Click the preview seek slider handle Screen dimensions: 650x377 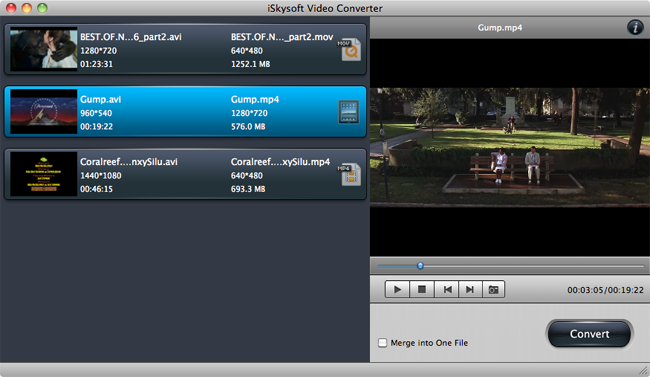pyautogui.click(x=420, y=265)
